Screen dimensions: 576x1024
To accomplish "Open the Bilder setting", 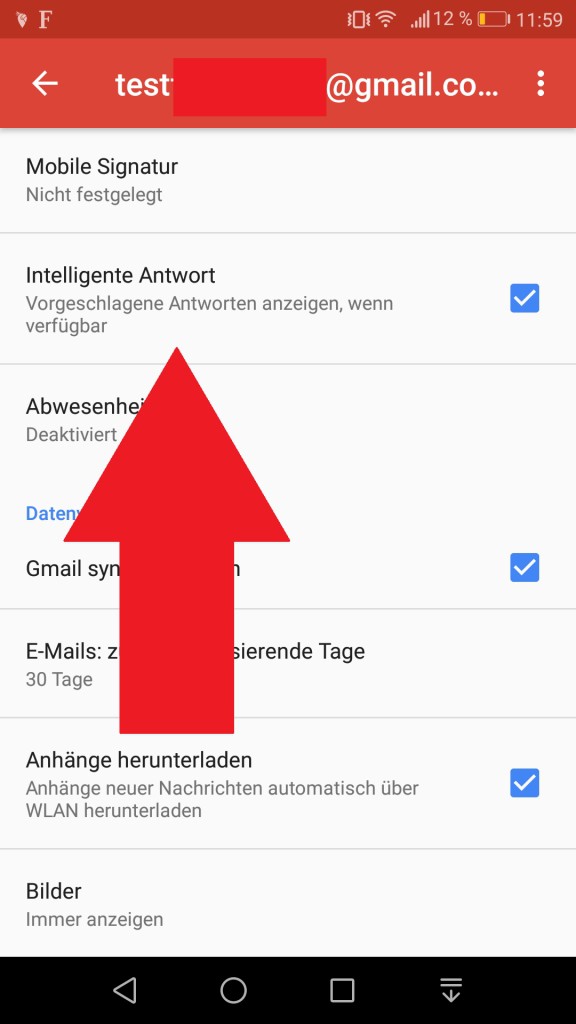I will (x=288, y=904).
